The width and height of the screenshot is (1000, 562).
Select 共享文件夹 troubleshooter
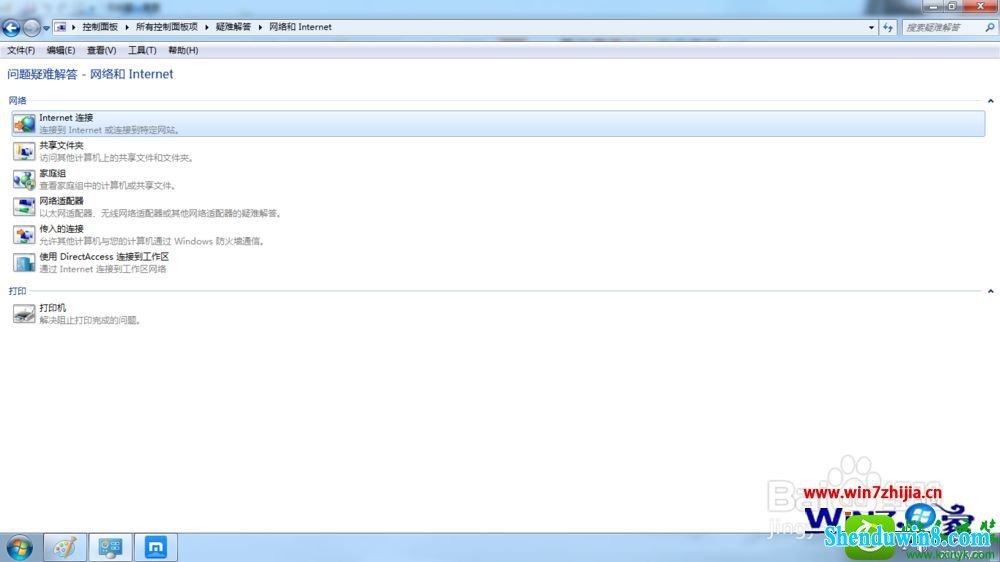click(498, 151)
